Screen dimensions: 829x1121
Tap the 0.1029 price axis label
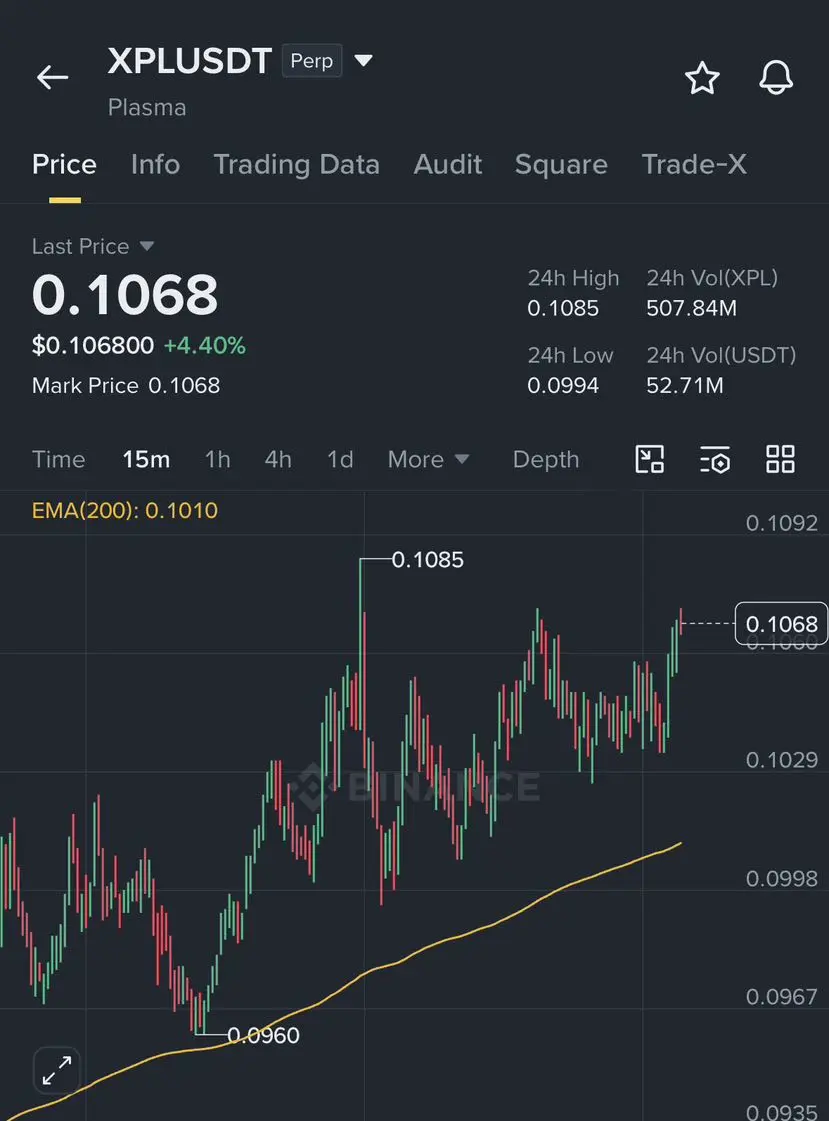pyautogui.click(x=782, y=759)
